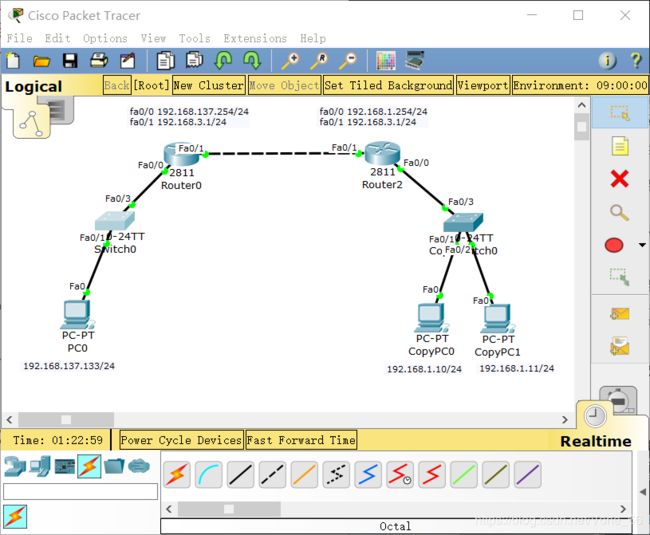Choose the Select tool in the right panel

[x=620, y=112]
